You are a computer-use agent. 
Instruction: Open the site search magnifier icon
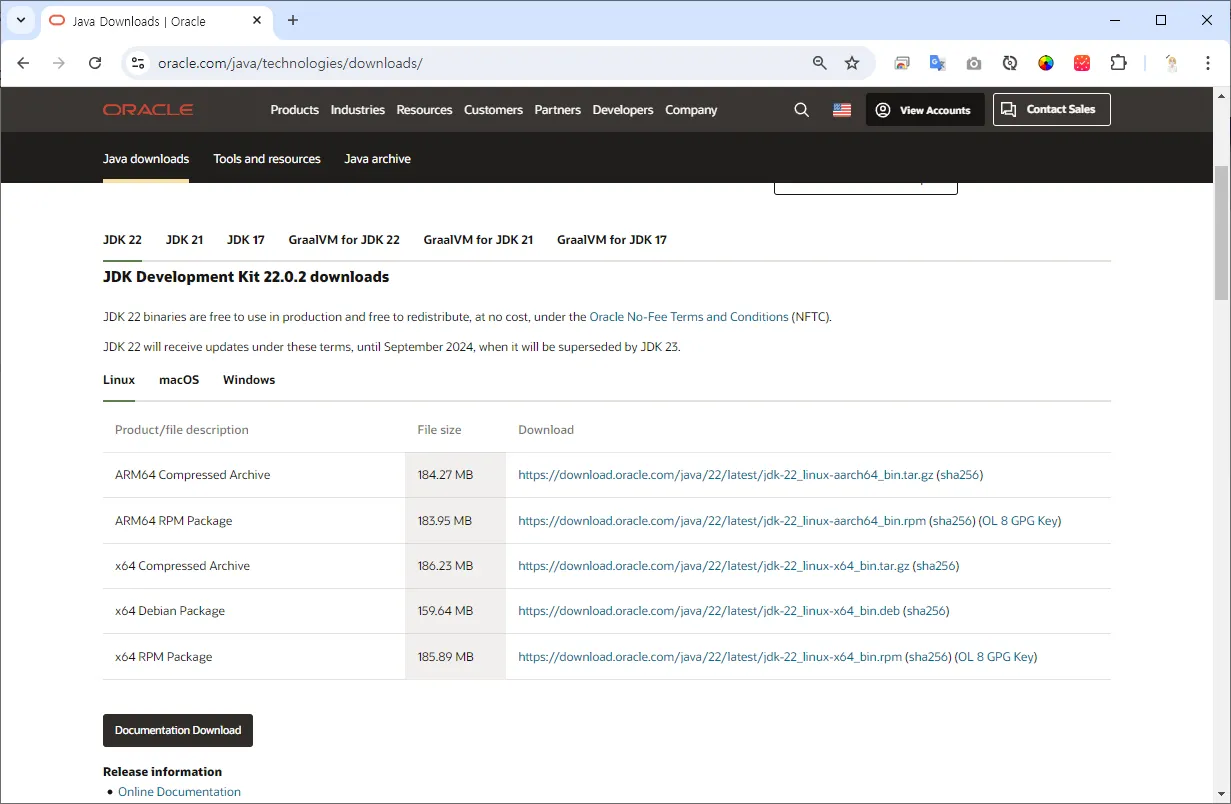pyautogui.click(x=801, y=110)
